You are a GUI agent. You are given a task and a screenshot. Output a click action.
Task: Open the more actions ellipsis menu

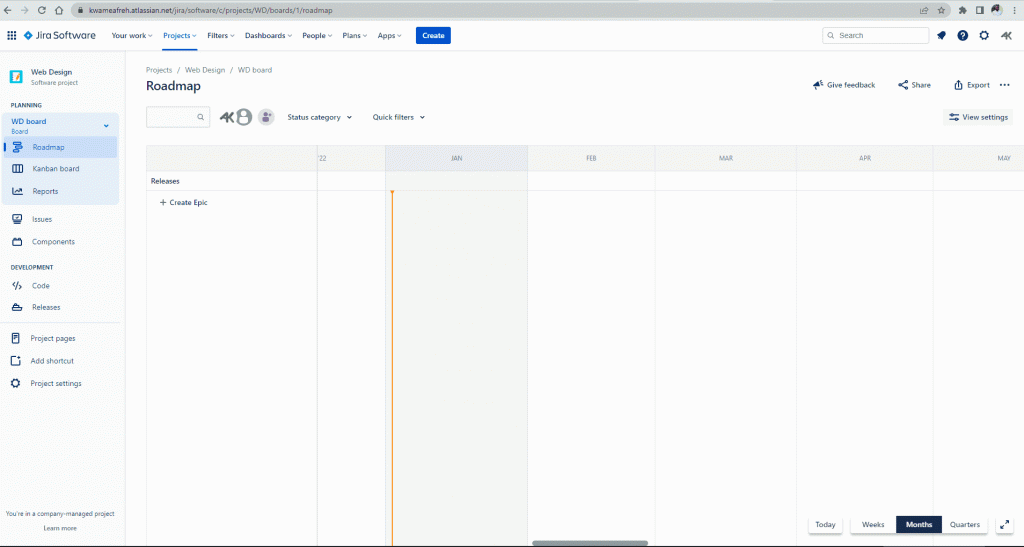pos(1004,85)
